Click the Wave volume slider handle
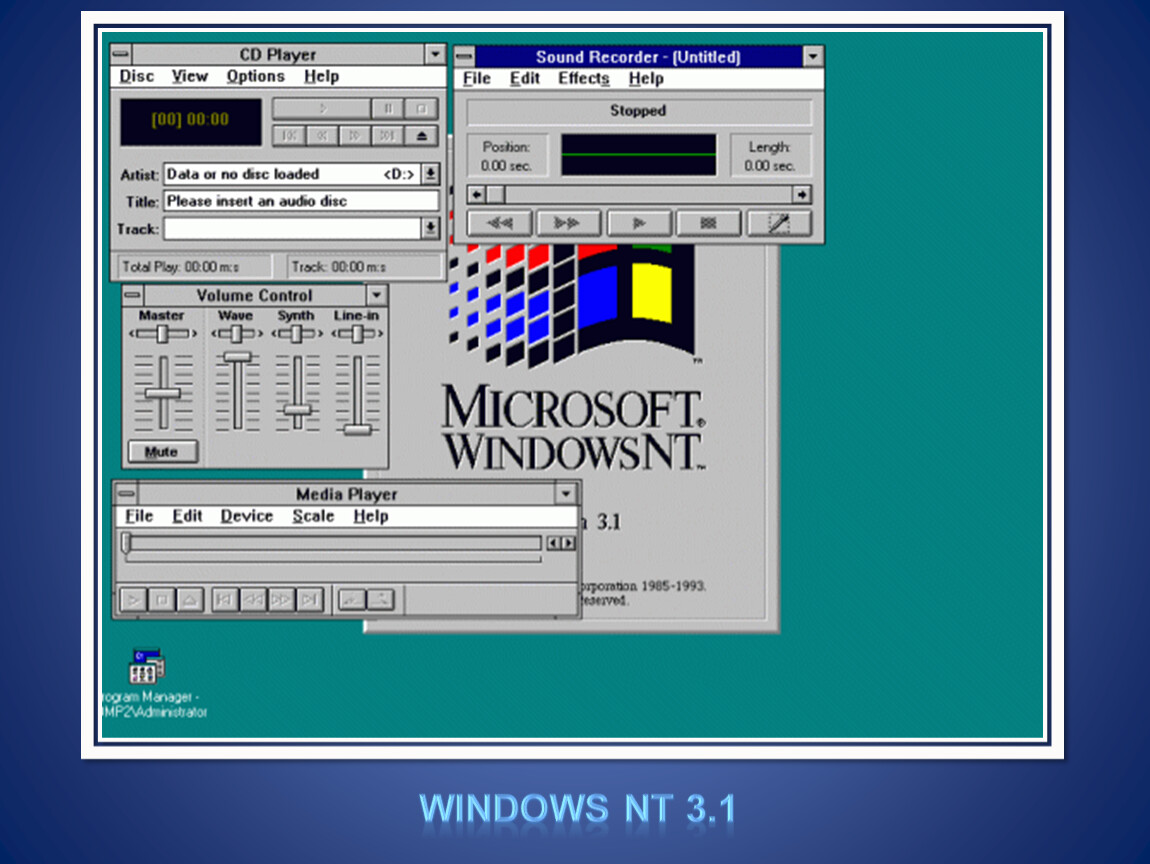The image size is (1150, 864). 237,357
